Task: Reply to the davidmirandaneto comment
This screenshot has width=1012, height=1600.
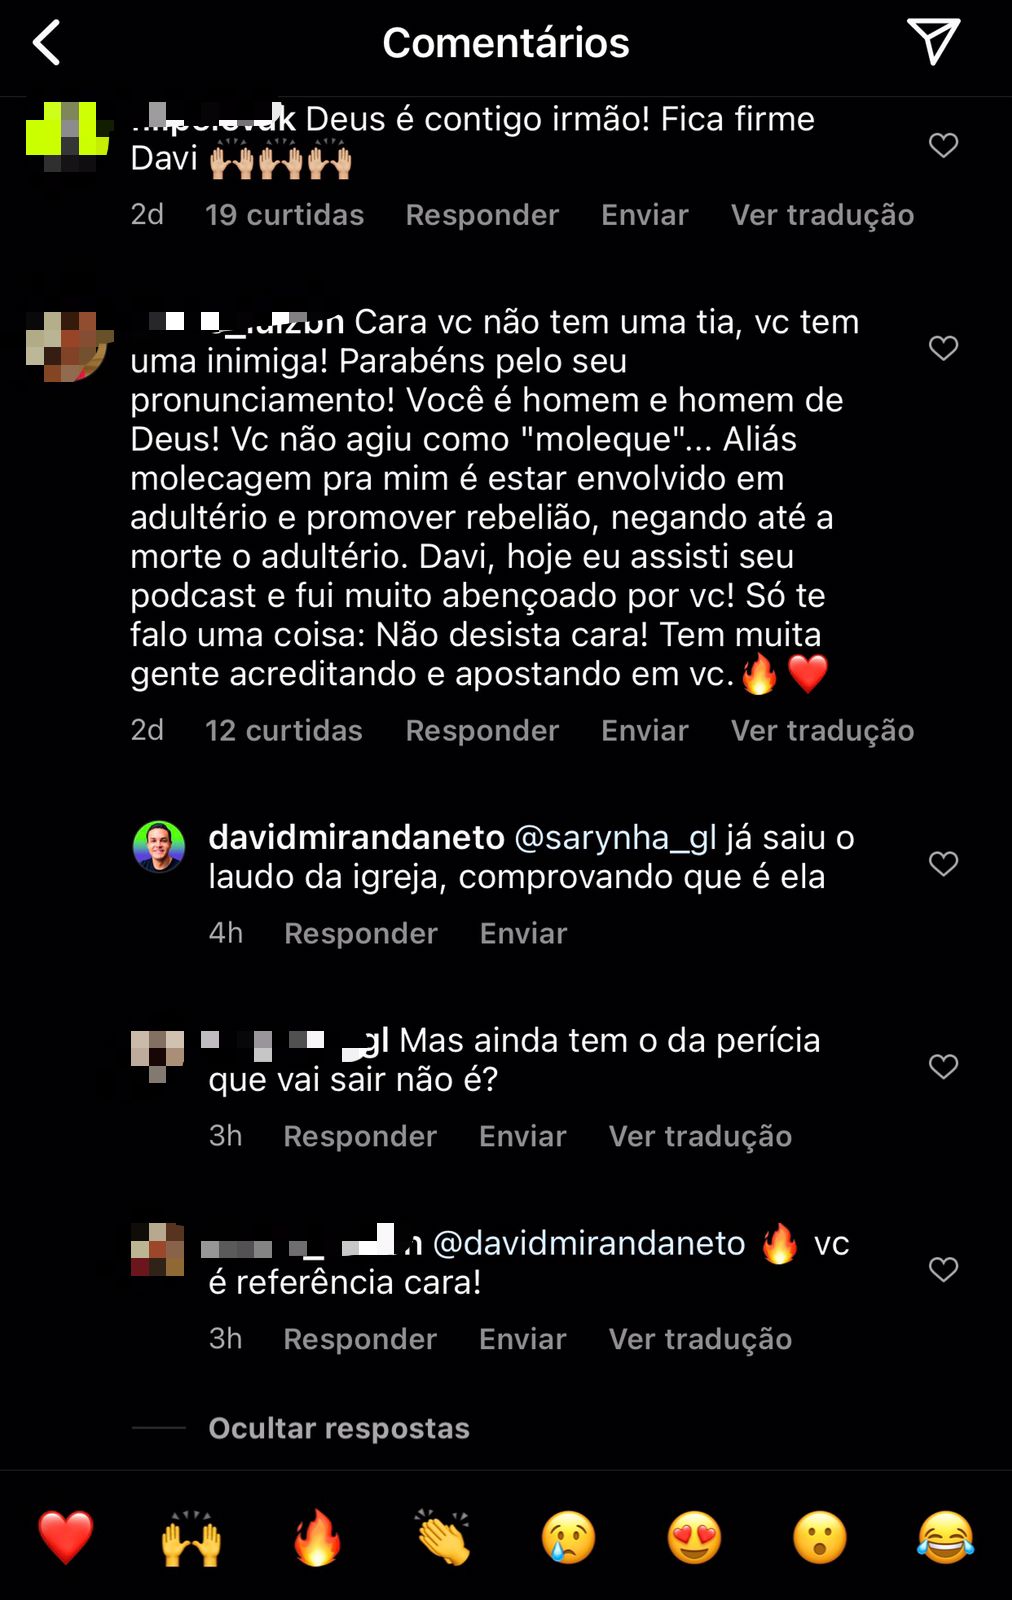Action: coord(361,933)
